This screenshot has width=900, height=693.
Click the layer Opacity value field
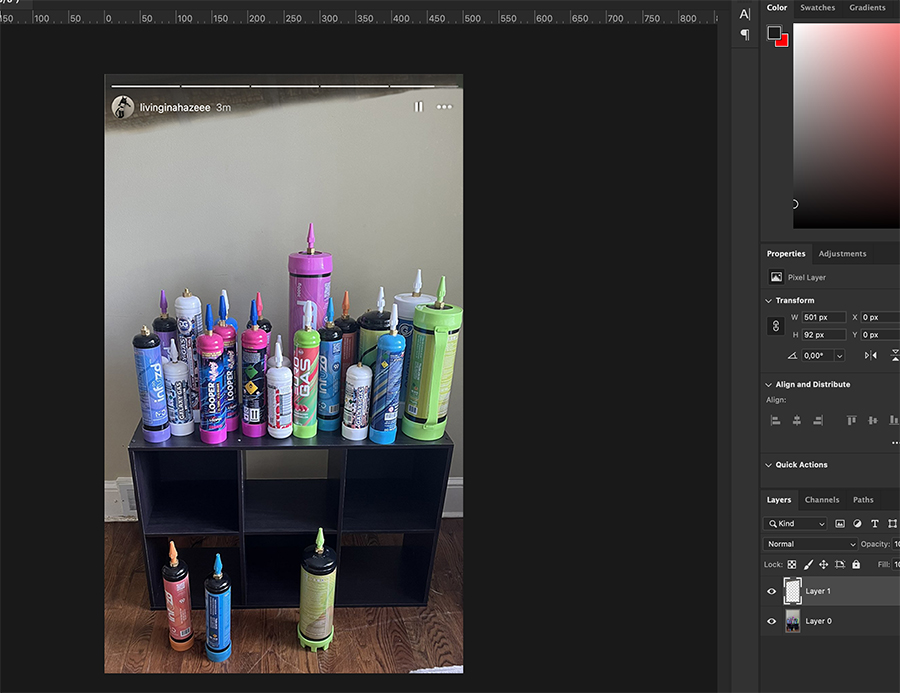(x=896, y=544)
